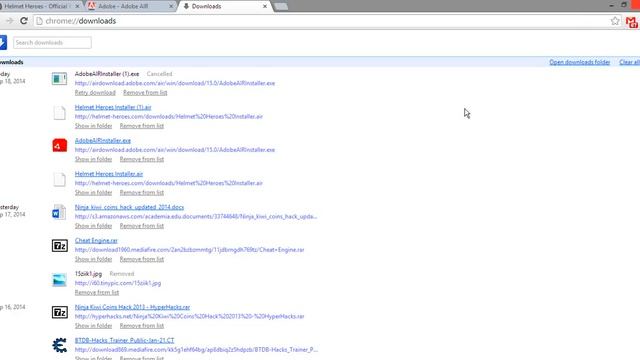Restore down the Chrome window

(x=624, y=5)
